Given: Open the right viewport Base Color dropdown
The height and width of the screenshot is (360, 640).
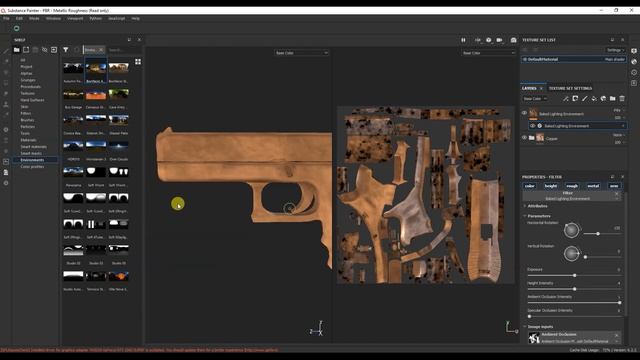Looking at the screenshot, I should [488, 53].
